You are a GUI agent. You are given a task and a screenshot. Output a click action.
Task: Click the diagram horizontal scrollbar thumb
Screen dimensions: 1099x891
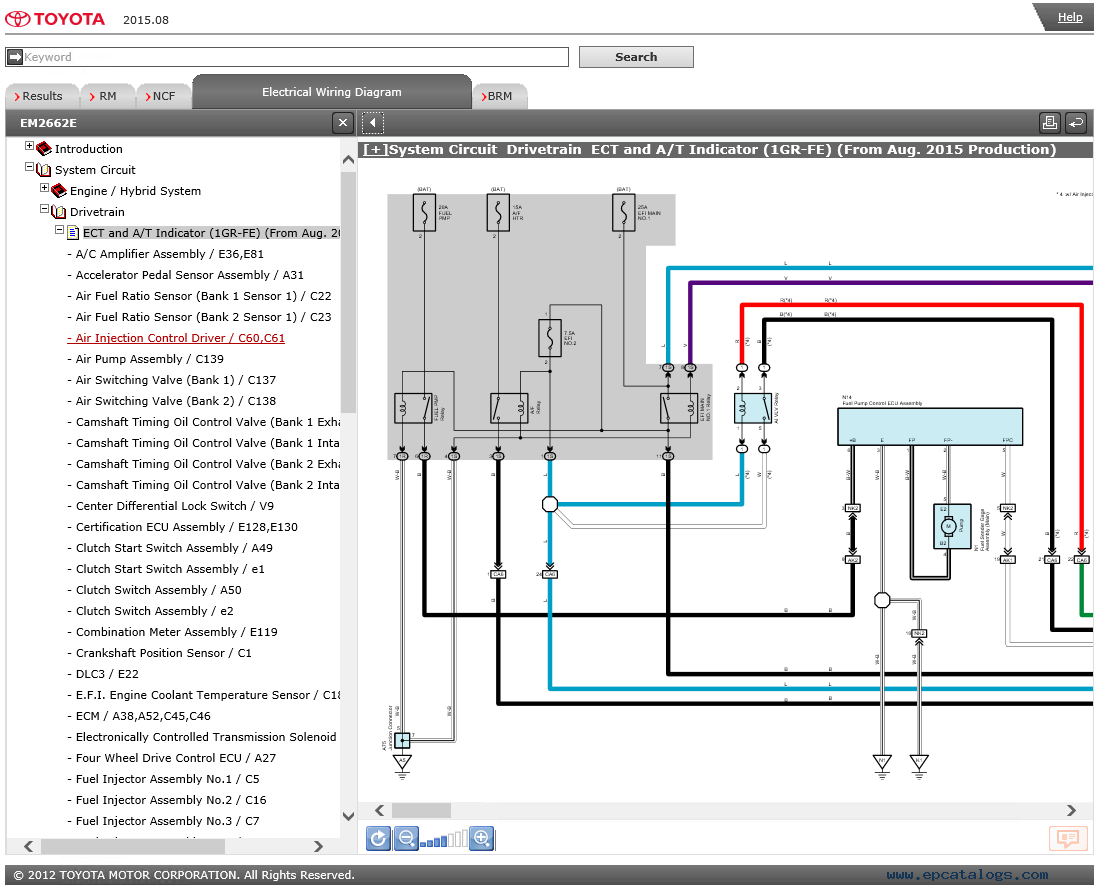coord(421,810)
